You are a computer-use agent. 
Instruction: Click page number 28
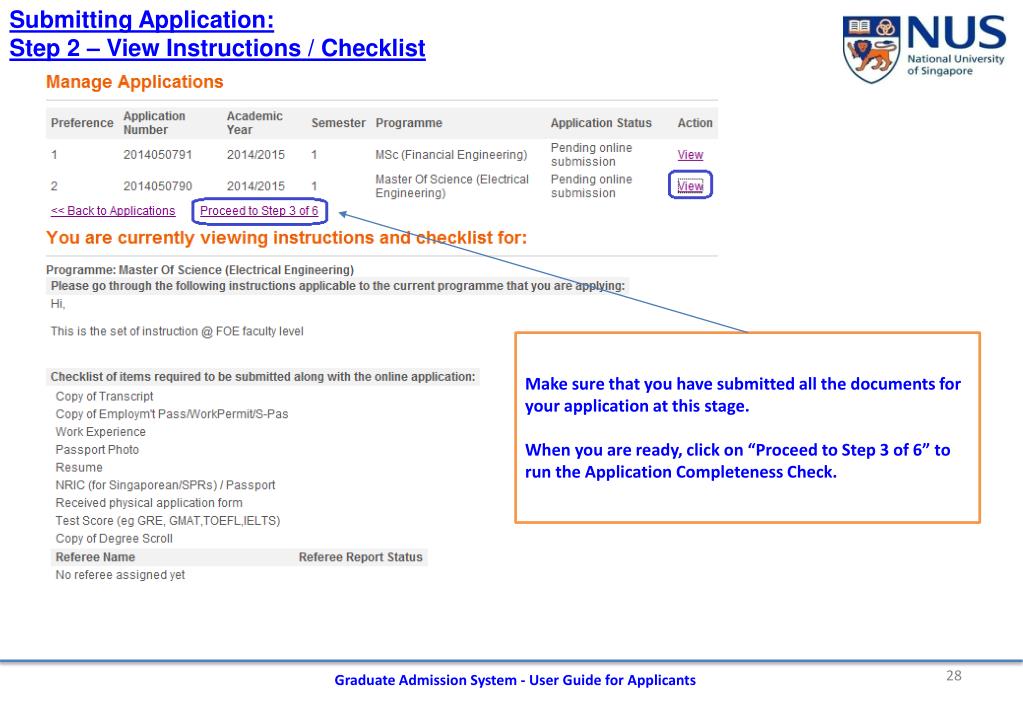953,675
